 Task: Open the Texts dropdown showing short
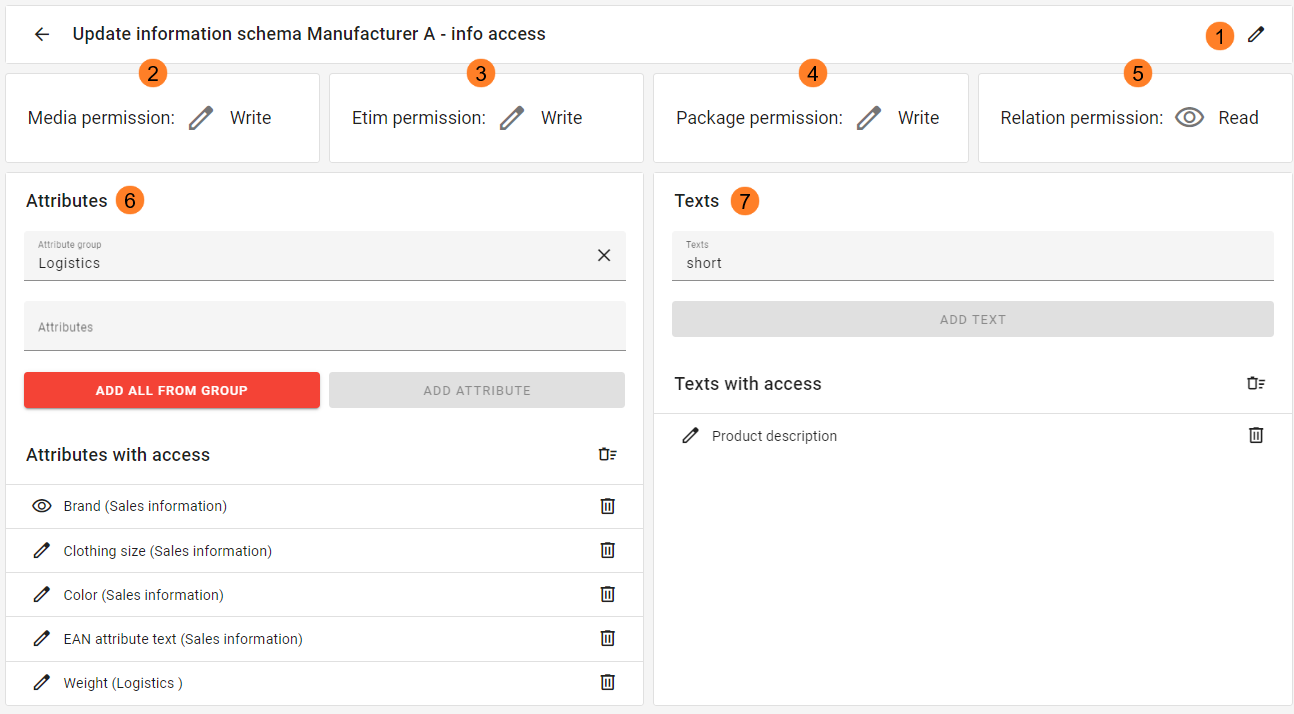coord(973,256)
